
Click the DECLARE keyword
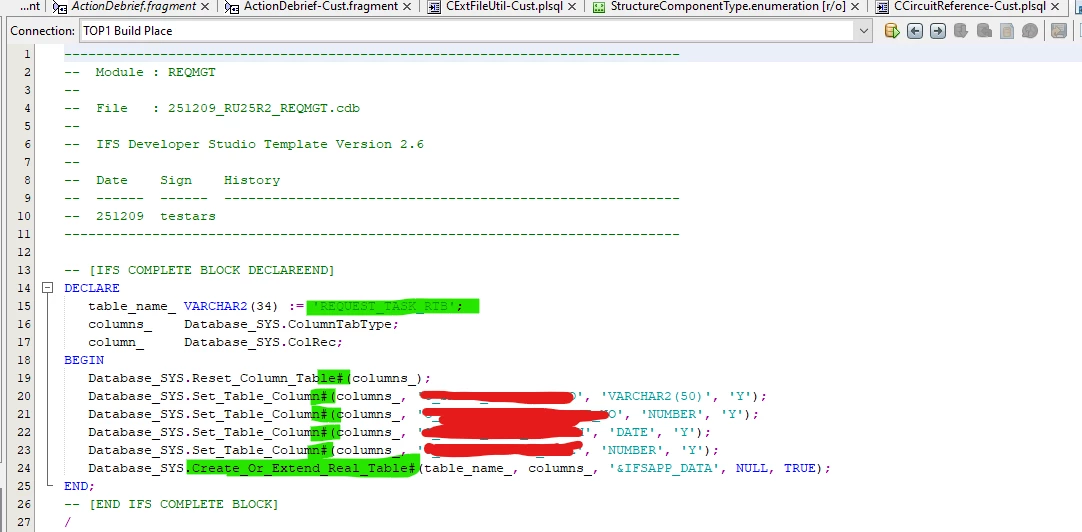92,288
